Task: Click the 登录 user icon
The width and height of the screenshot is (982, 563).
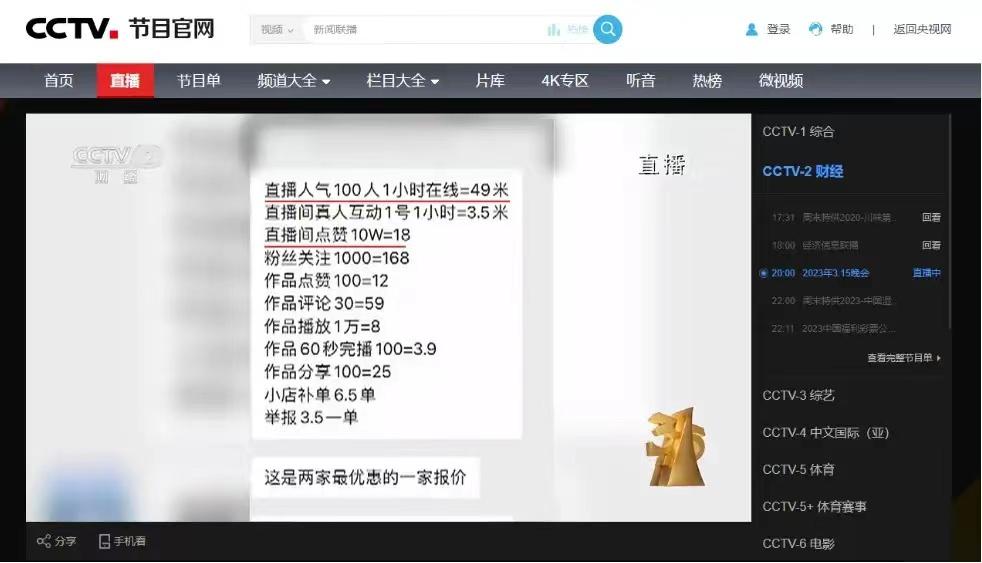Action: pyautogui.click(x=752, y=29)
